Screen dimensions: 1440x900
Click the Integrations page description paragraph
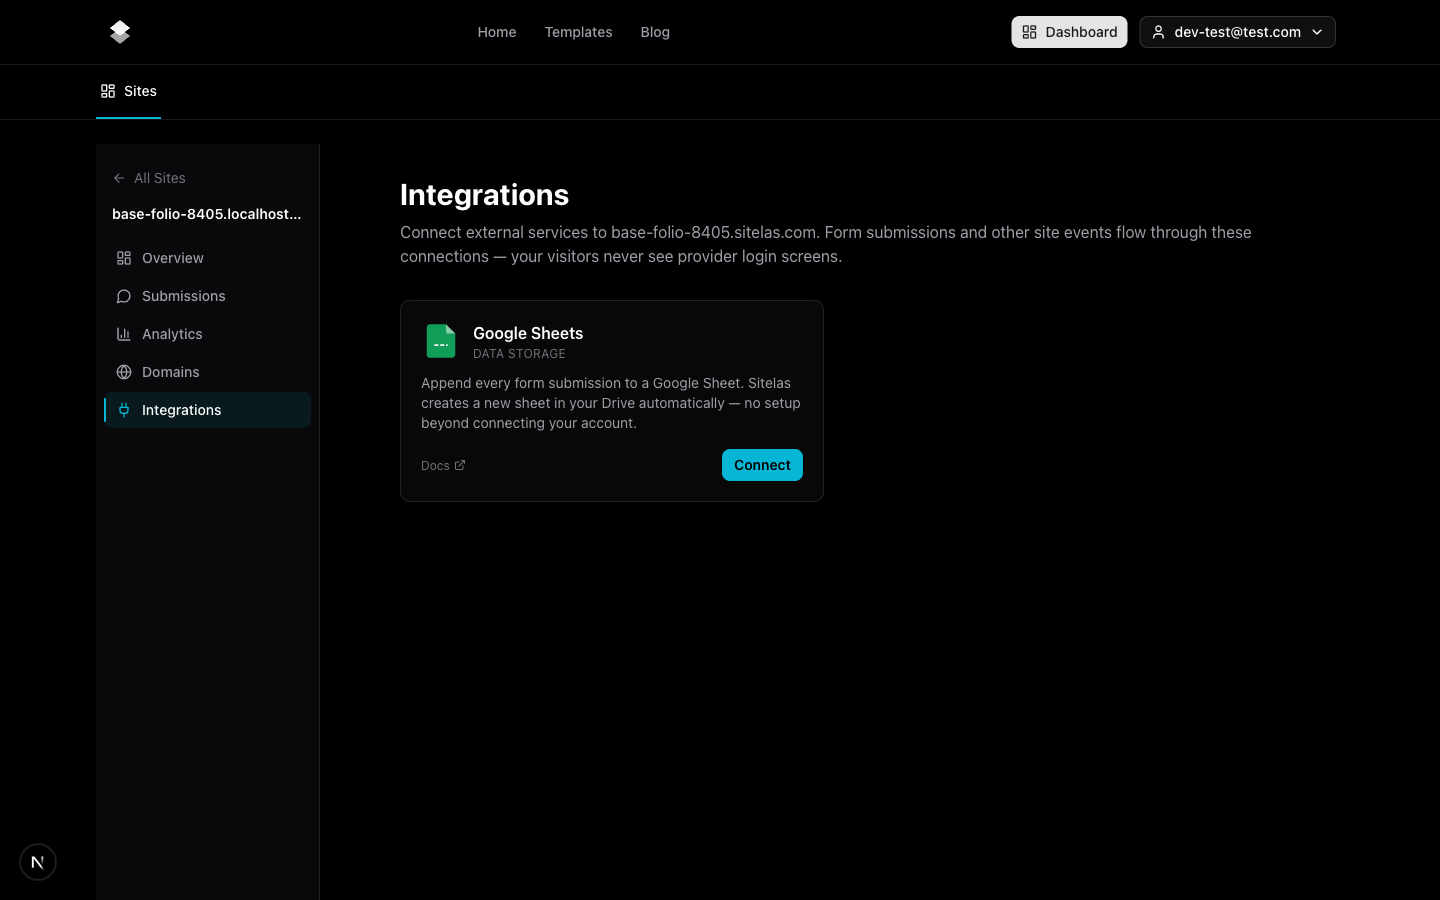point(826,244)
